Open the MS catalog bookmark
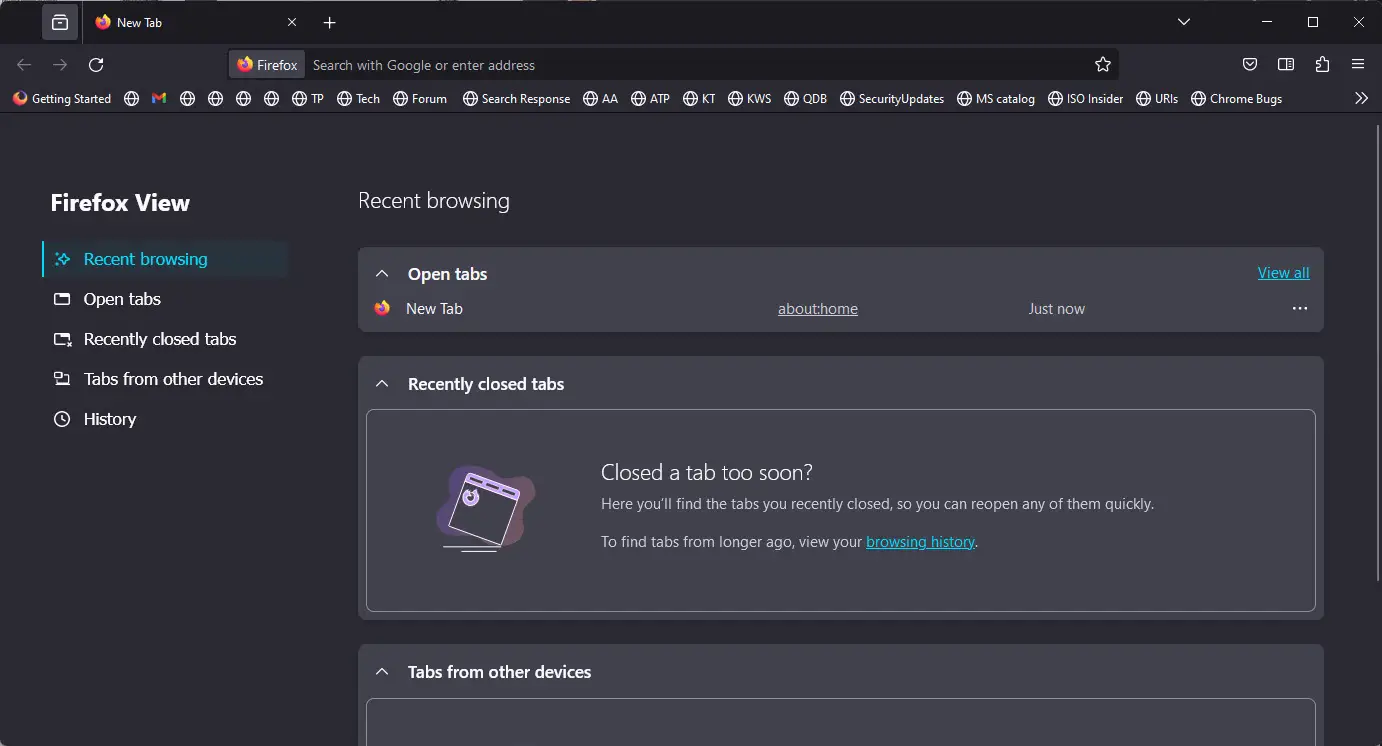This screenshot has height=746, width=1382. tap(996, 99)
